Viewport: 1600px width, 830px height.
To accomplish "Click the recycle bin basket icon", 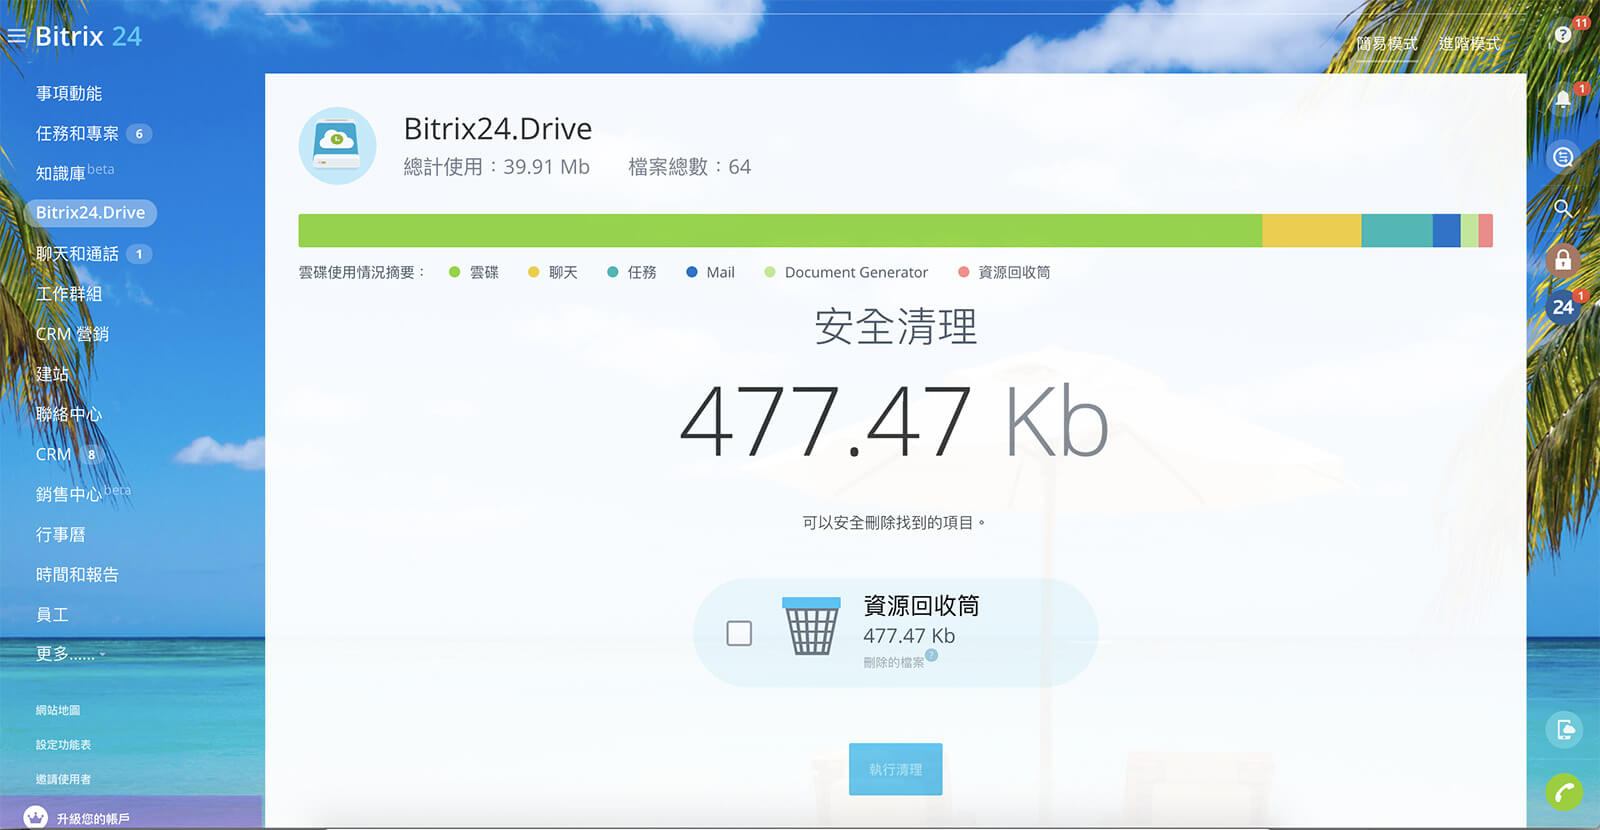I will click(811, 626).
